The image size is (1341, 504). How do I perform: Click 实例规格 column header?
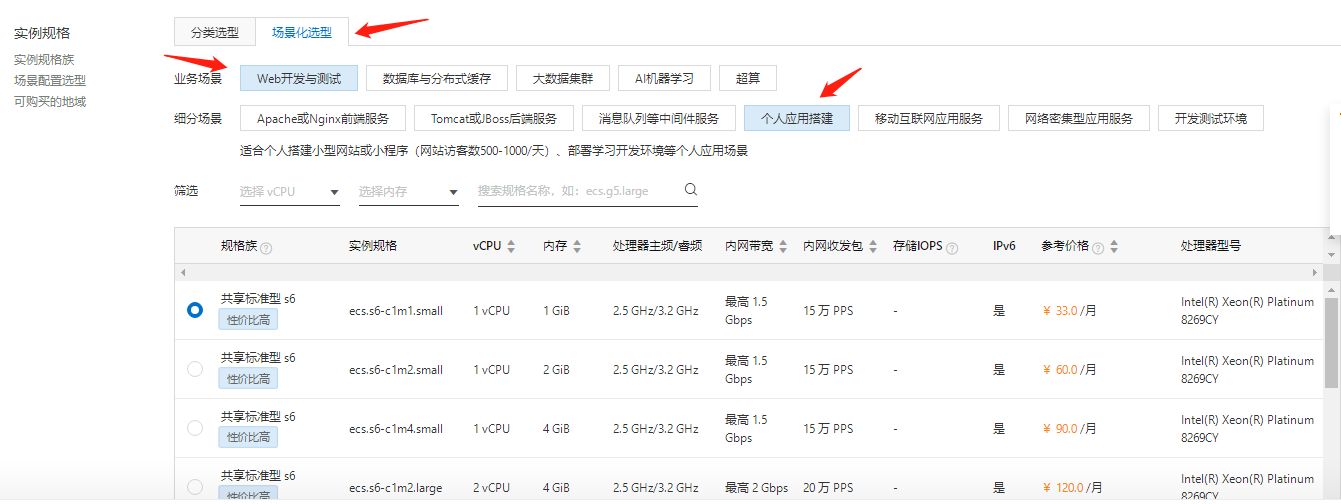pos(373,246)
